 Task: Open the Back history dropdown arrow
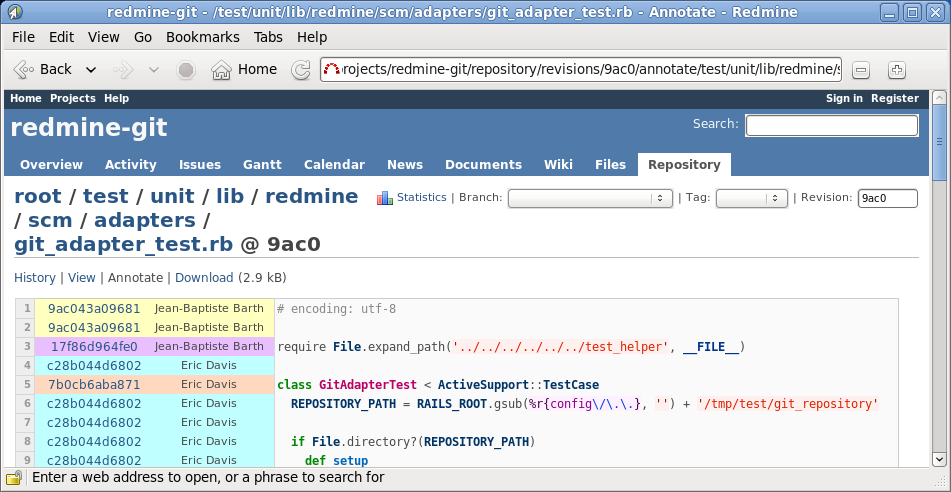91,70
